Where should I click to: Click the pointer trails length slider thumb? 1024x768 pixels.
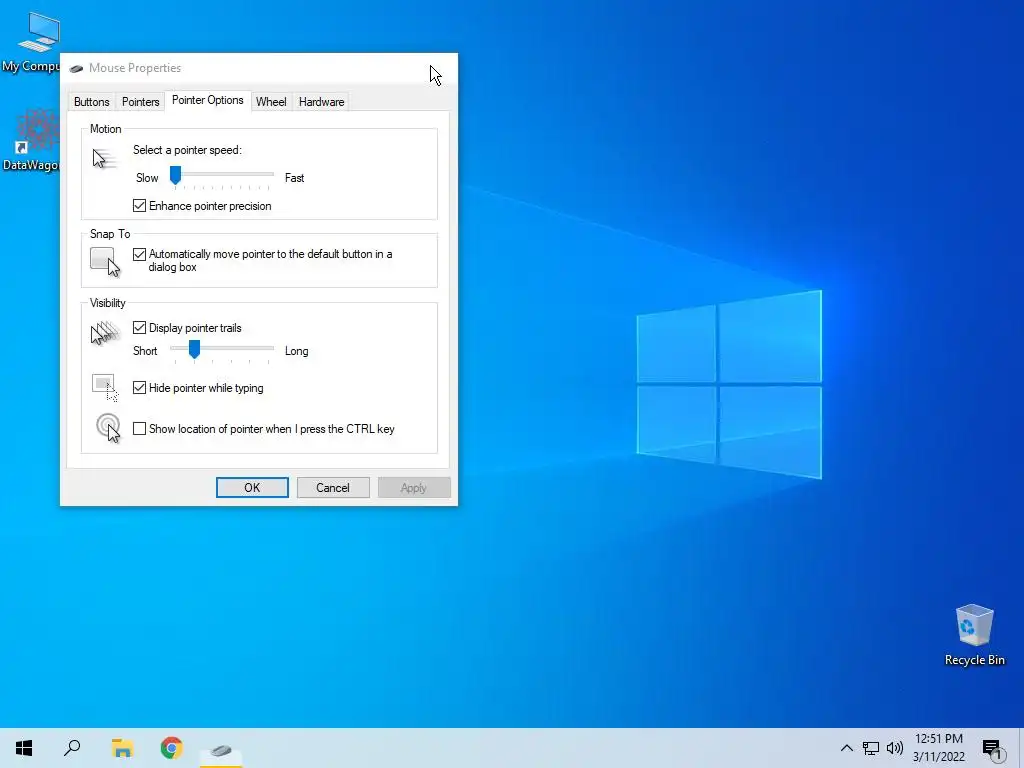pyautogui.click(x=194, y=349)
